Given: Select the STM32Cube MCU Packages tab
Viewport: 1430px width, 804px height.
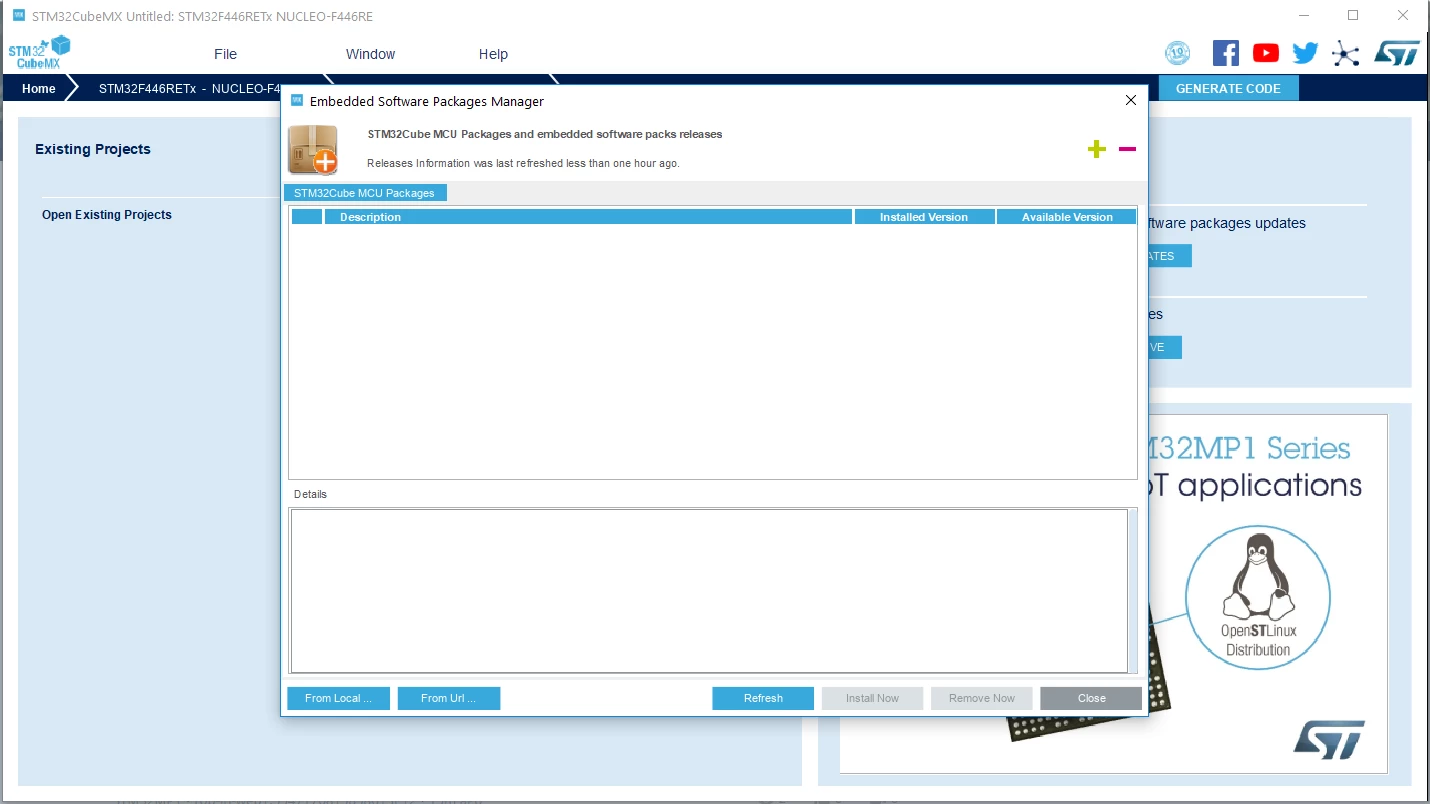Looking at the screenshot, I should tap(365, 193).
